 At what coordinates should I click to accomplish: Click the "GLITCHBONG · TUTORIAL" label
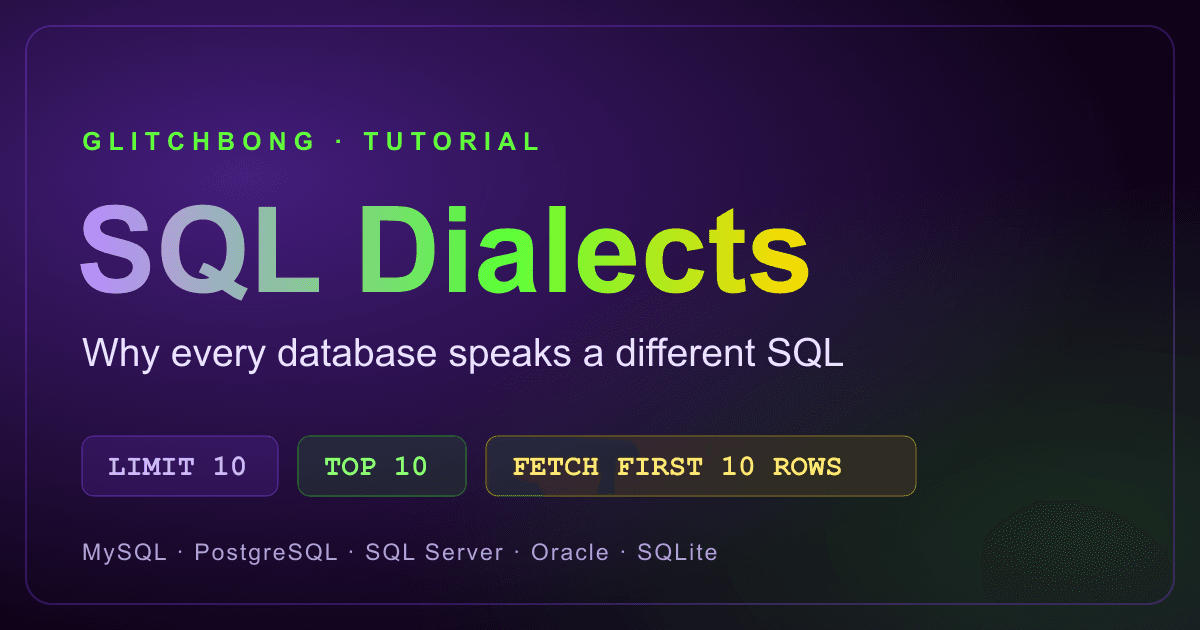[311, 142]
